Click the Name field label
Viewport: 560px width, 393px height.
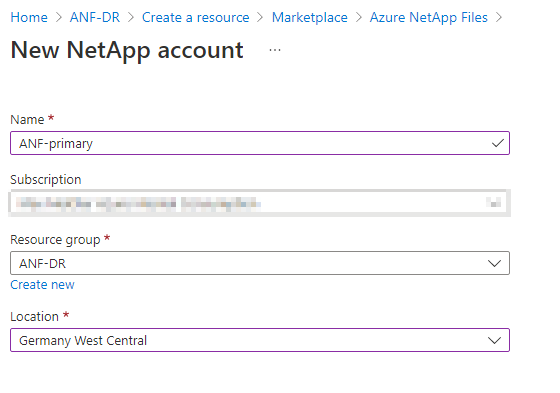pyautogui.click(x=27, y=119)
